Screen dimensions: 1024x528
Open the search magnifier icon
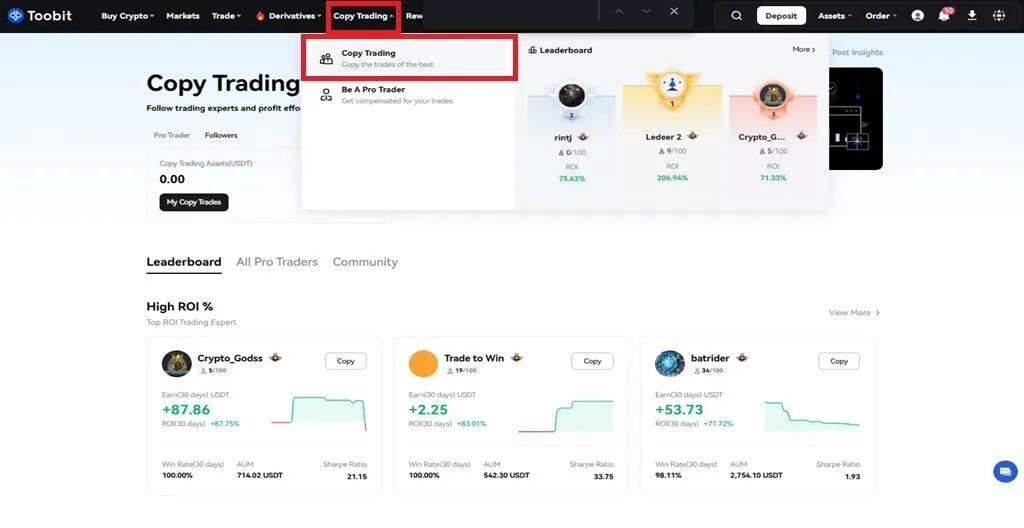click(x=736, y=16)
